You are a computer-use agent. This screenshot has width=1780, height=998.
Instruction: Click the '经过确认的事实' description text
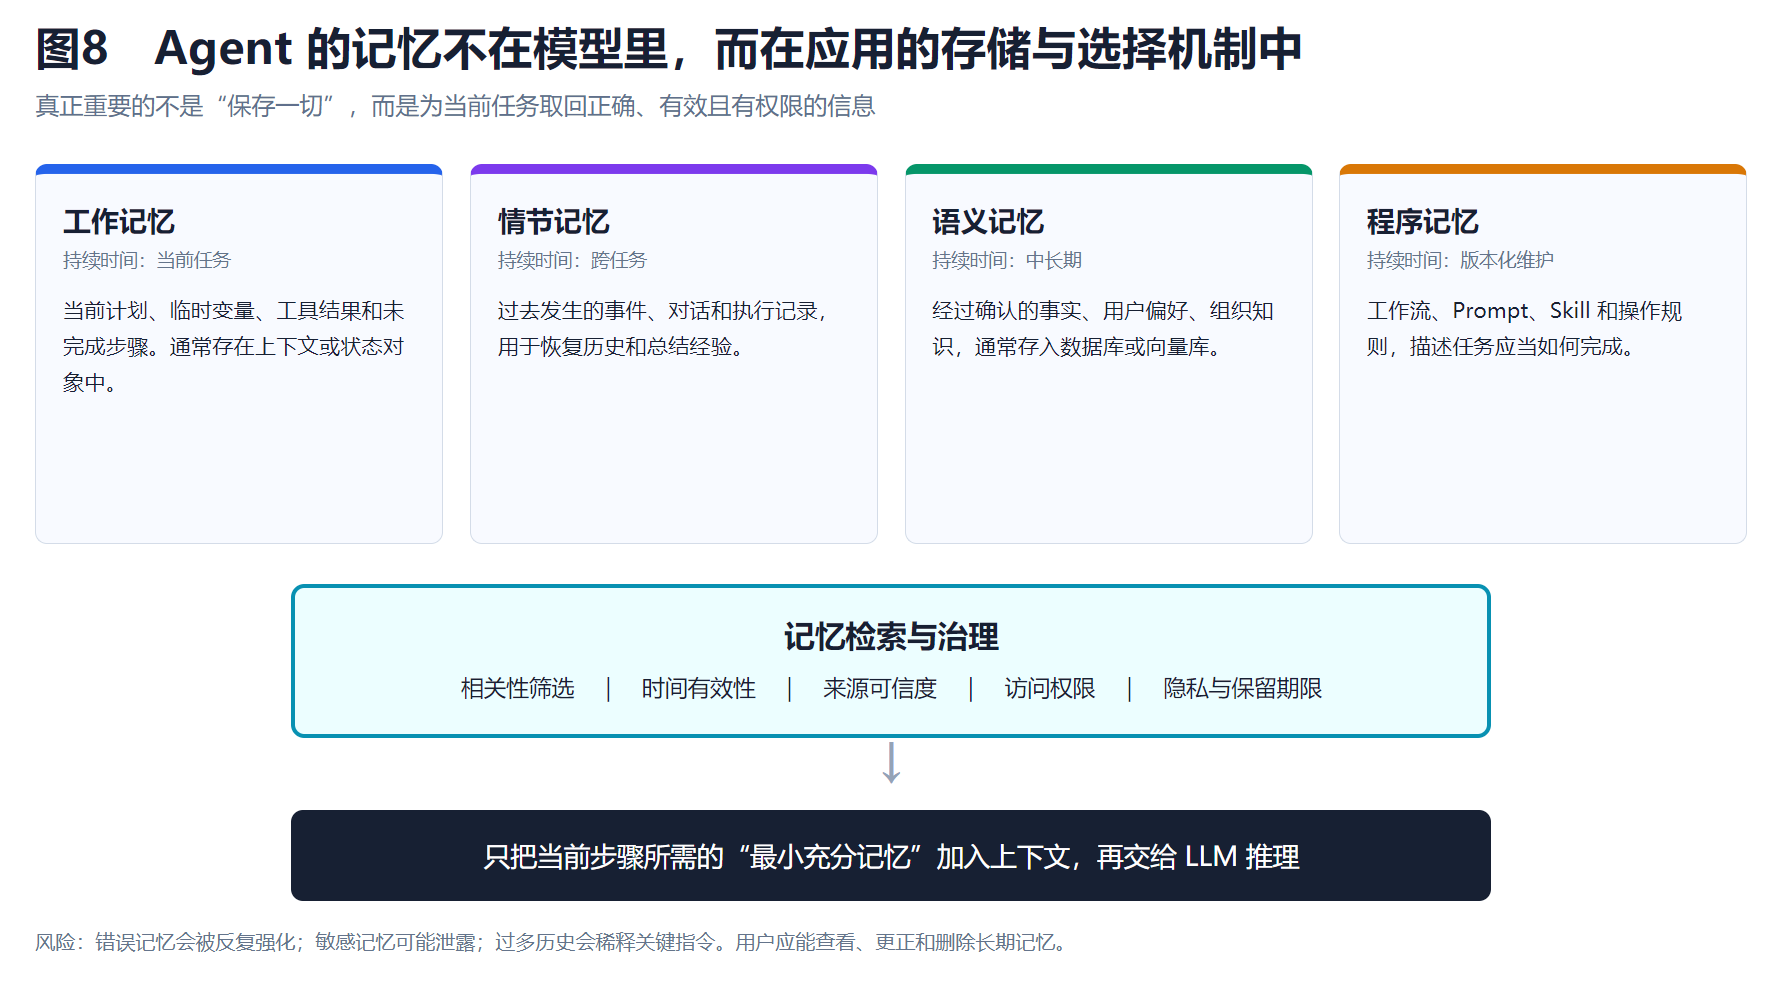coord(1103,329)
